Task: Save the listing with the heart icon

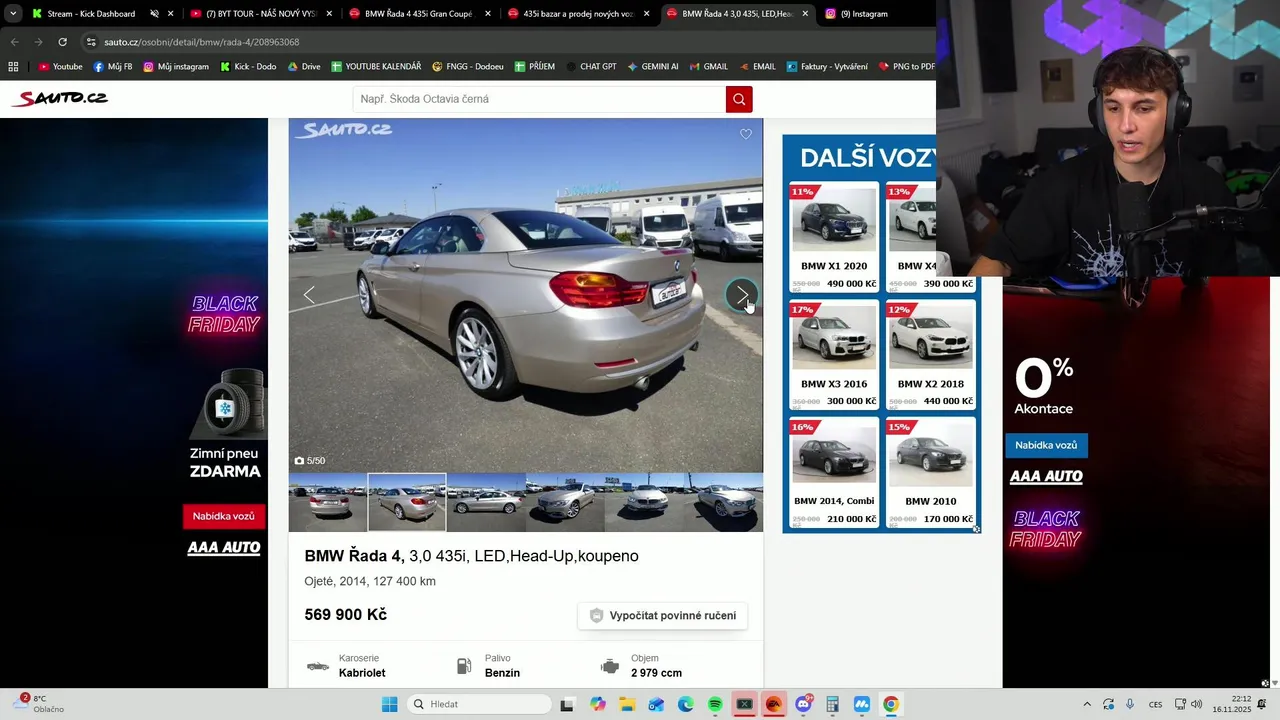Action: click(x=746, y=134)
